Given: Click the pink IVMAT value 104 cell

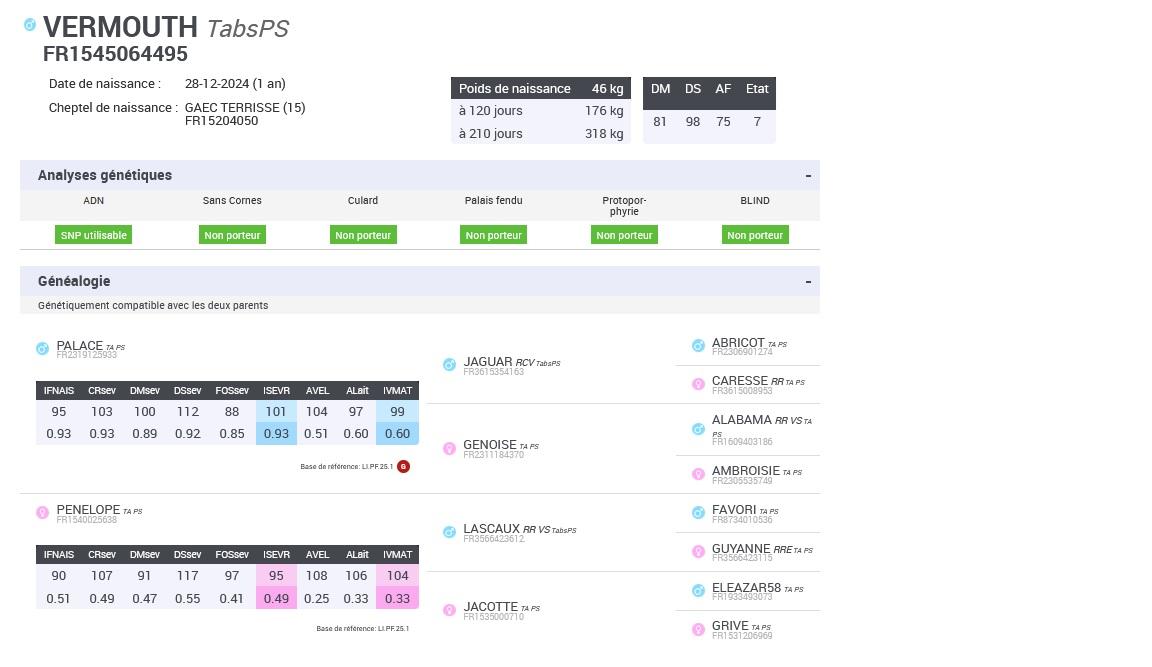Looking at the screenshot, I should point(397,575).
